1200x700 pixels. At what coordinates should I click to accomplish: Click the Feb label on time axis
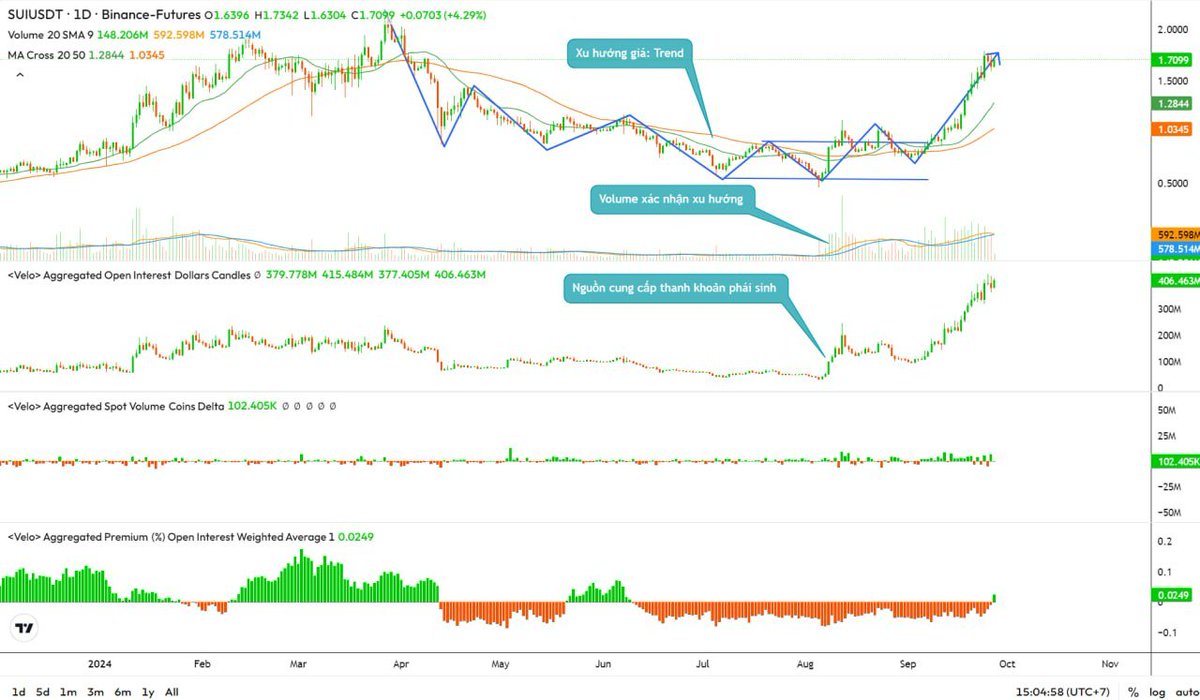pos(203,663)
